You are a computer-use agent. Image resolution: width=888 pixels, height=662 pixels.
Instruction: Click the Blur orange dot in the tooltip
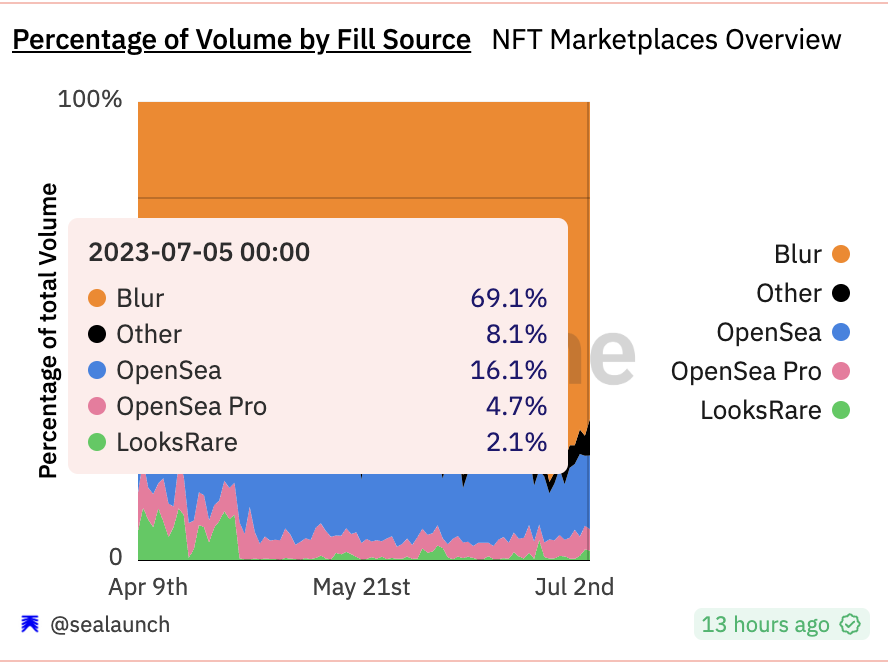pyautogui.click(x=97, y=298)
